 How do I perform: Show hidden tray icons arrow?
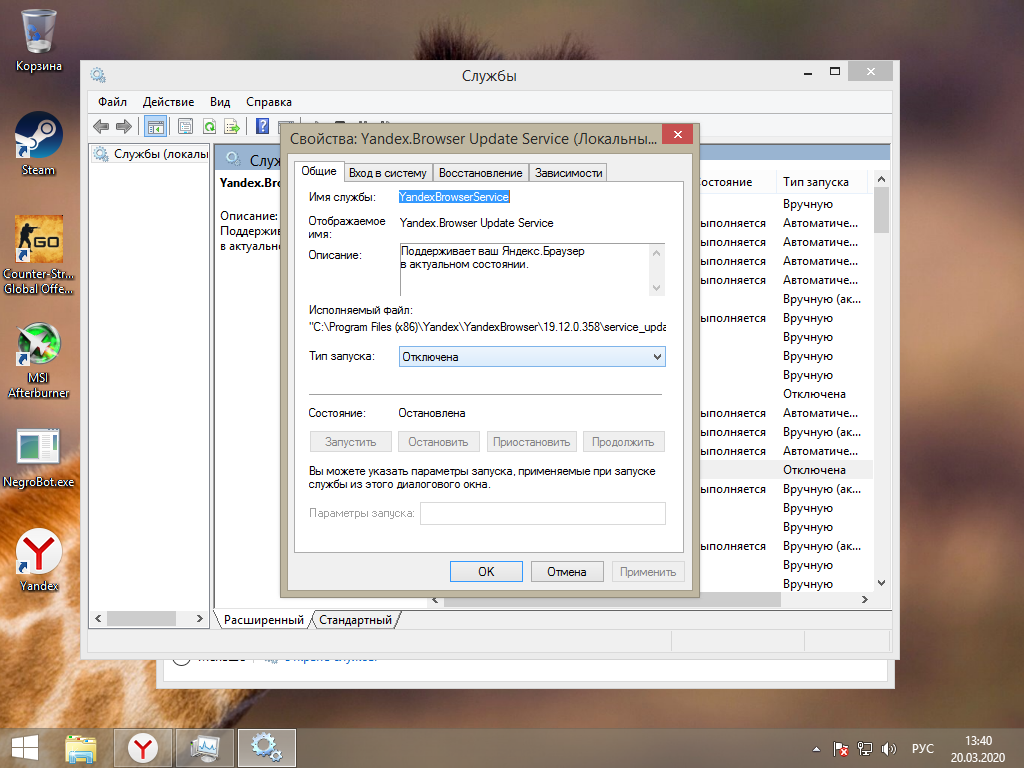click(816, 749)
